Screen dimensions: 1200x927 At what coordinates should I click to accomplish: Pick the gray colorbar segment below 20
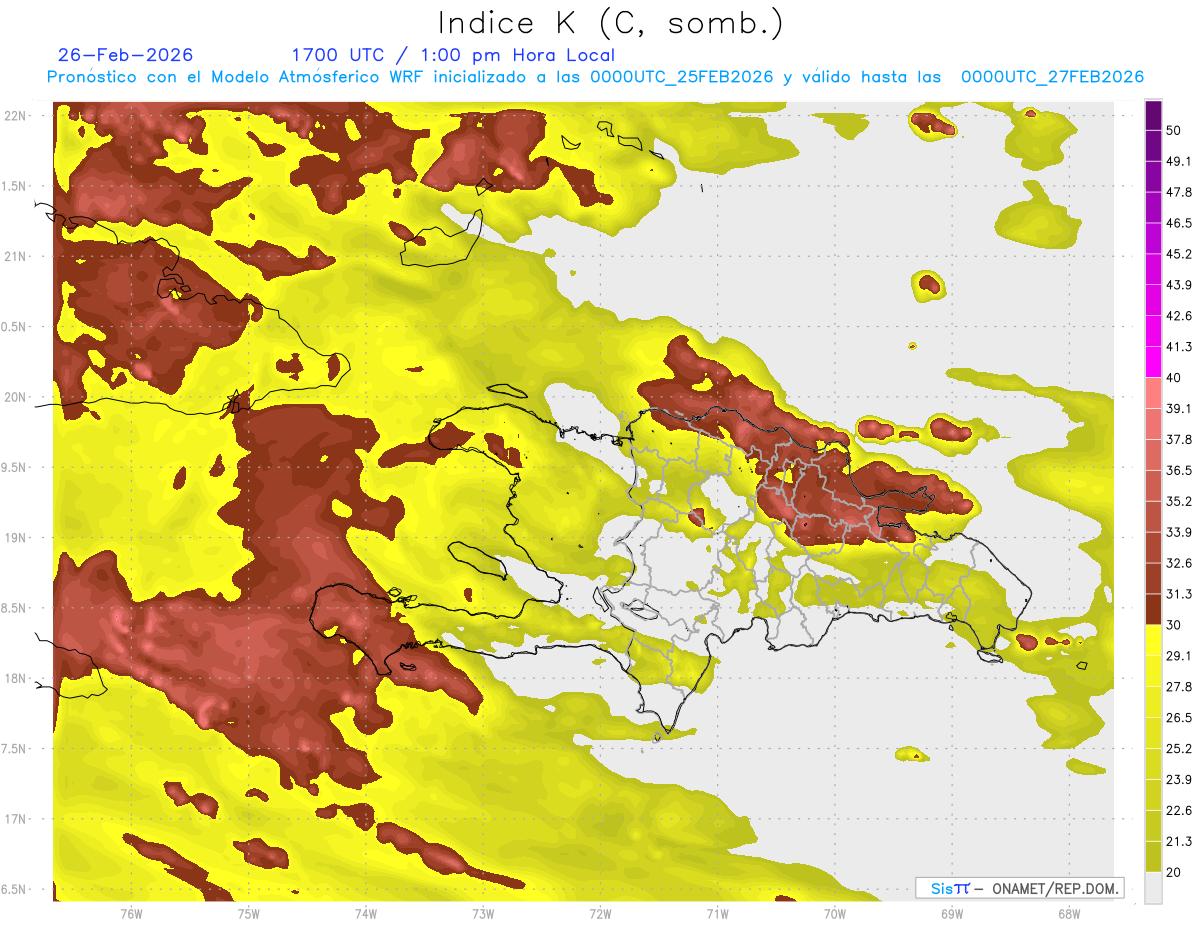(1154, 887)
